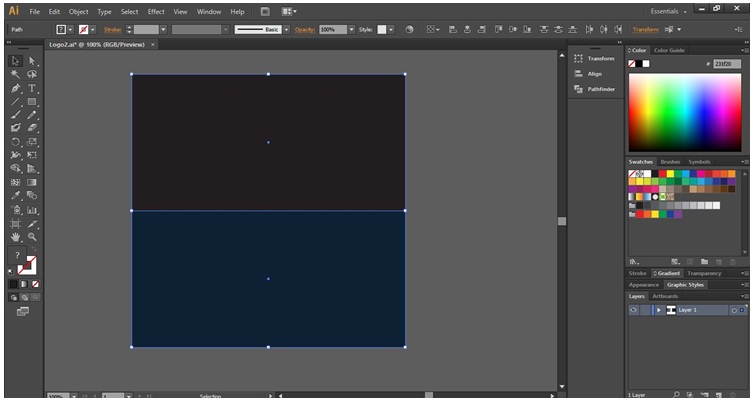
Task: Select the Width tool
Action: 15,155
